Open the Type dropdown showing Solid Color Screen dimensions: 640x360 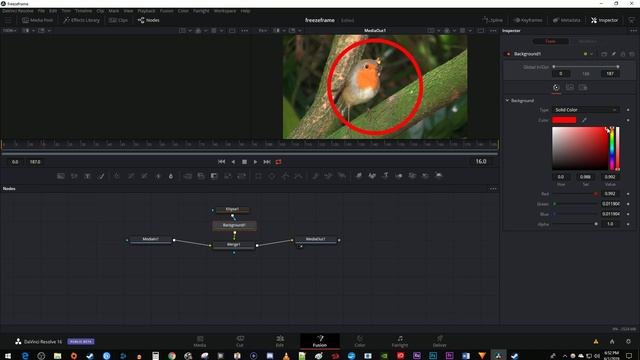coord(585,110)
